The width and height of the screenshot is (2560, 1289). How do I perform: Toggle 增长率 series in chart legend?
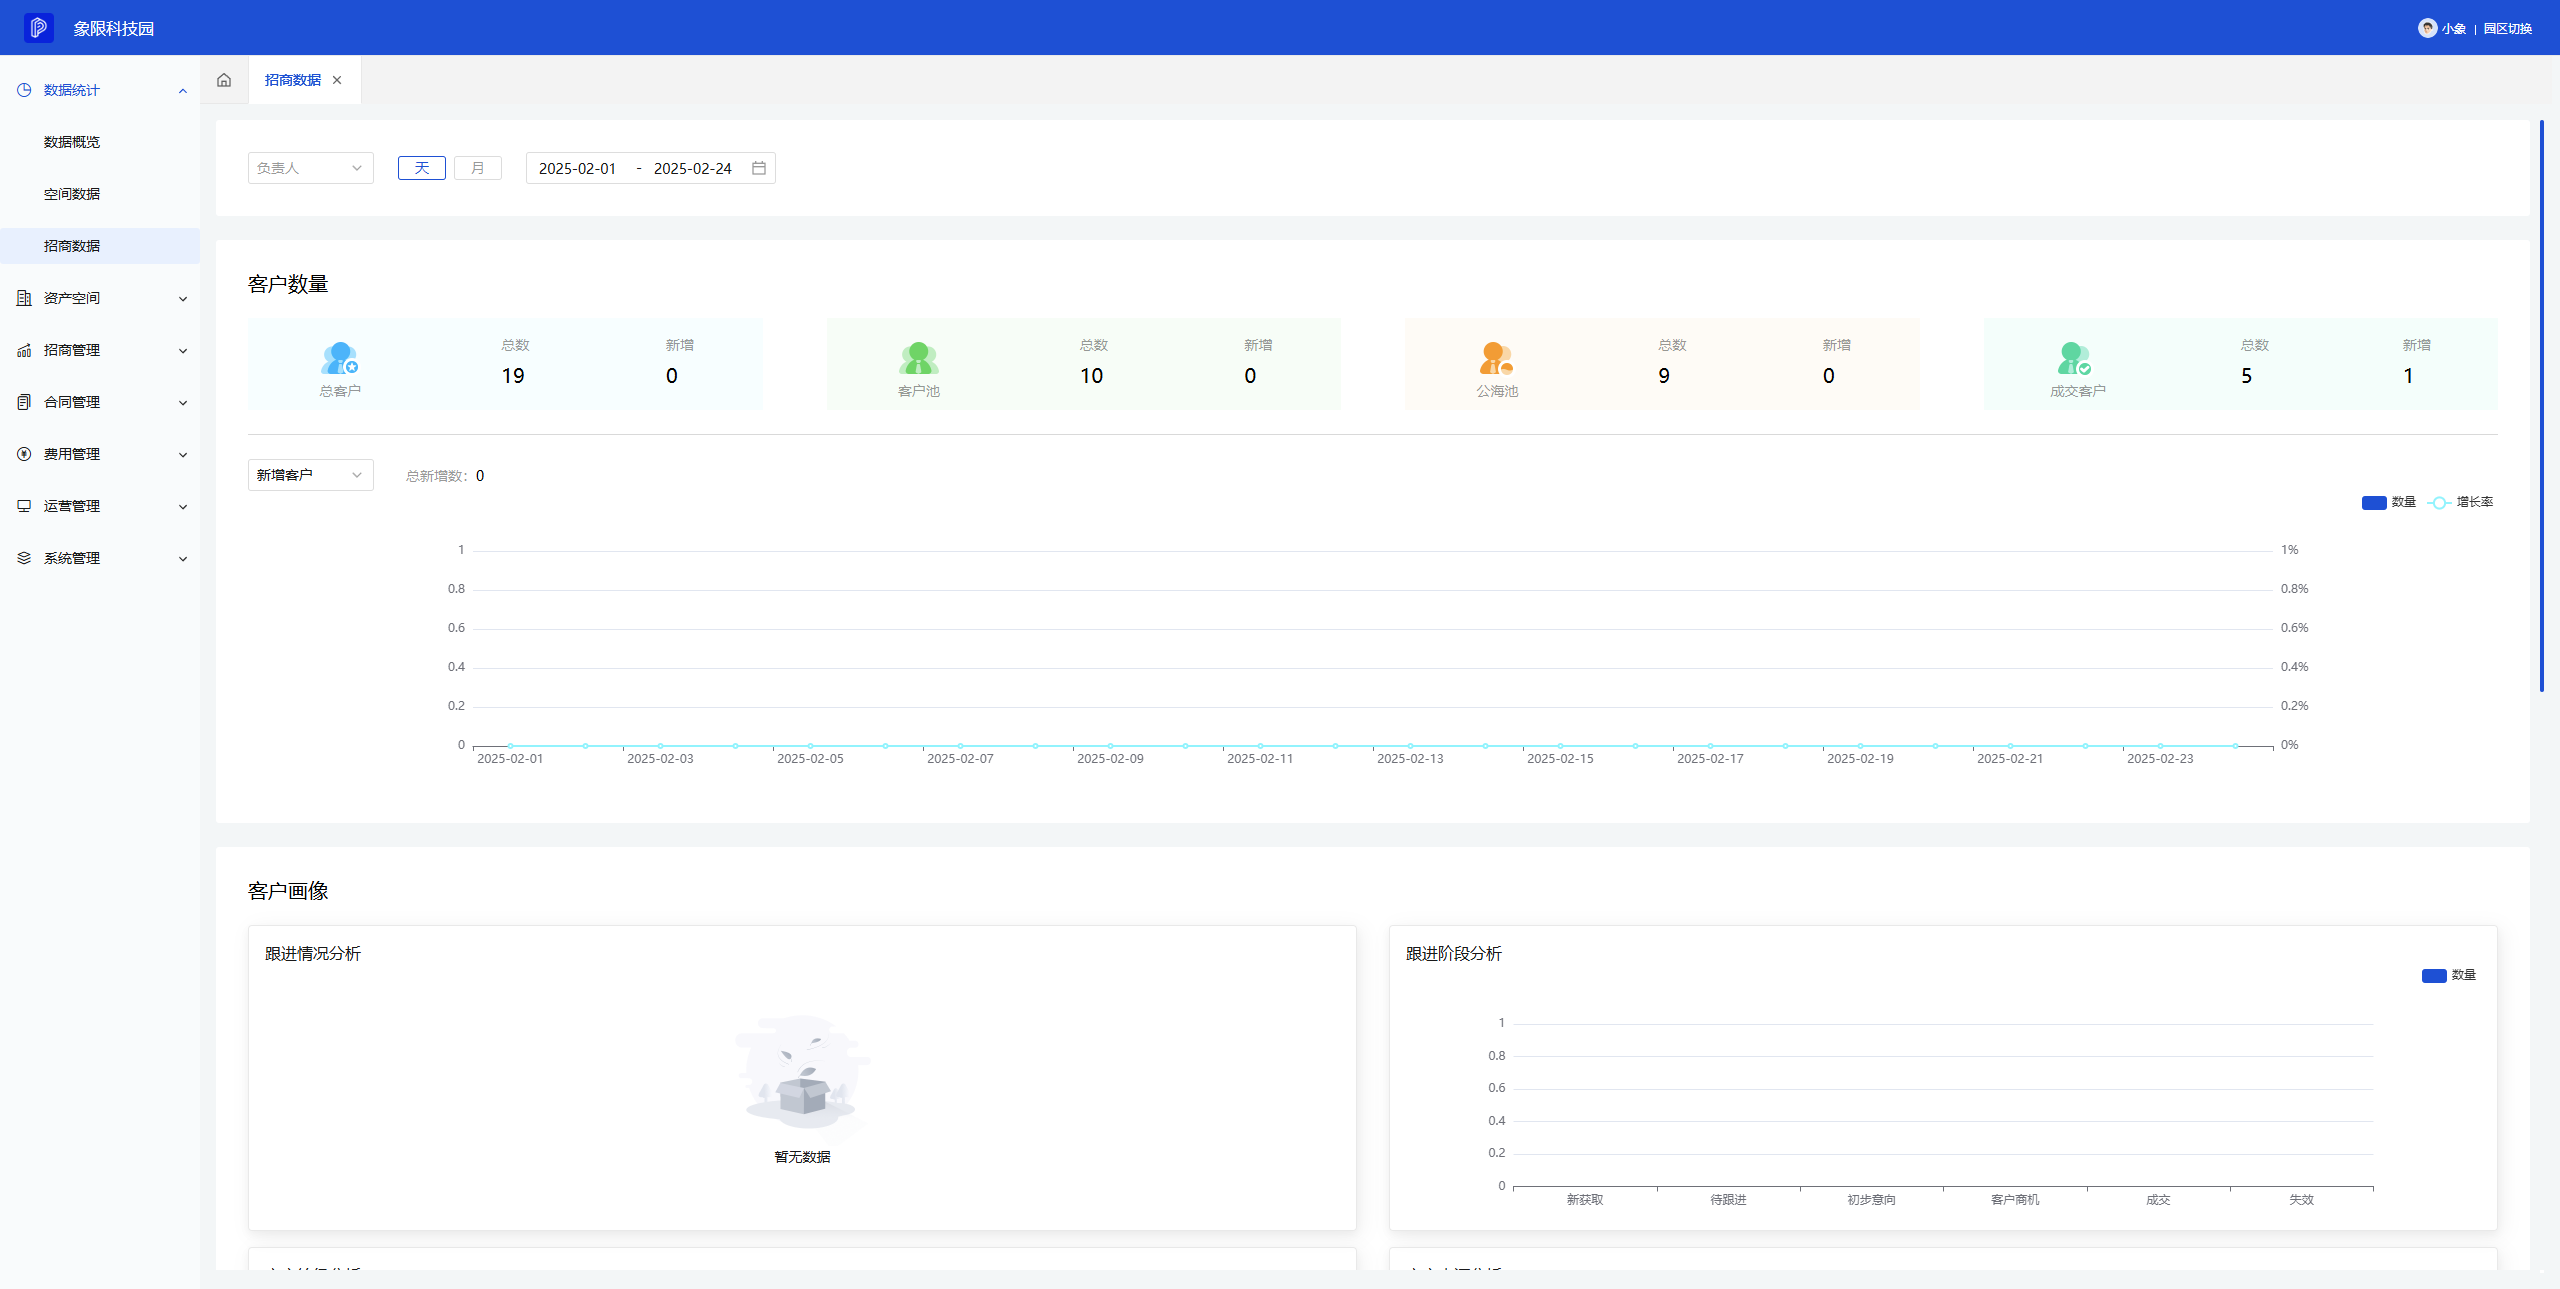[x=2461, y=502]
